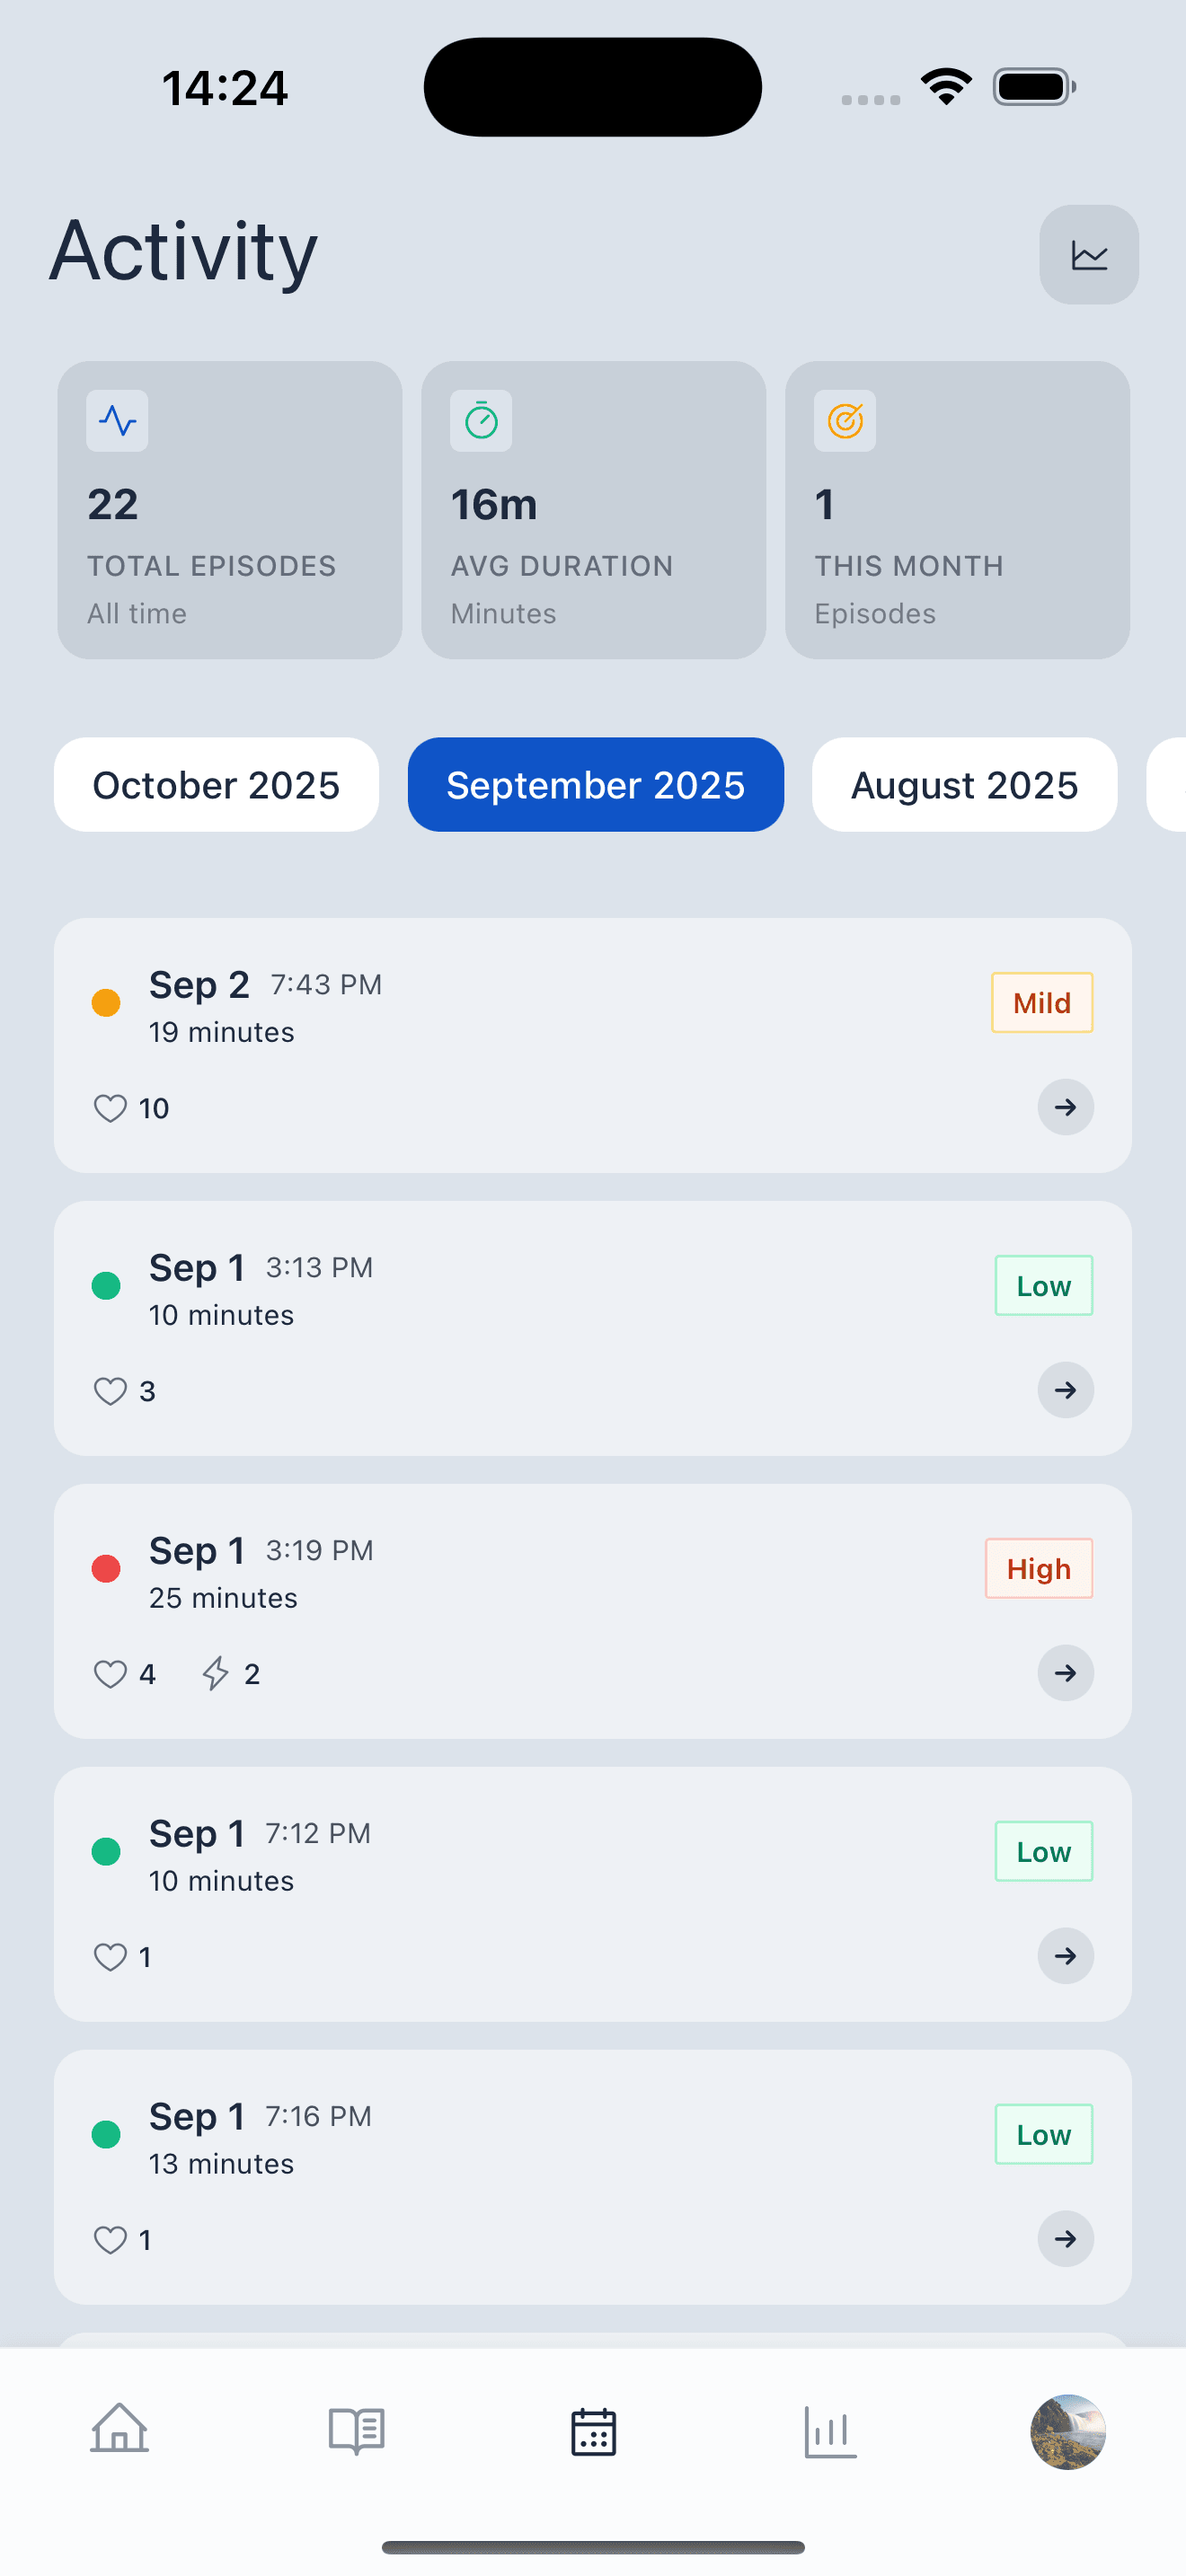Tap the This Month episodes card
This screenshot has width=1186, height=2576.
click(x=957, y=510)
